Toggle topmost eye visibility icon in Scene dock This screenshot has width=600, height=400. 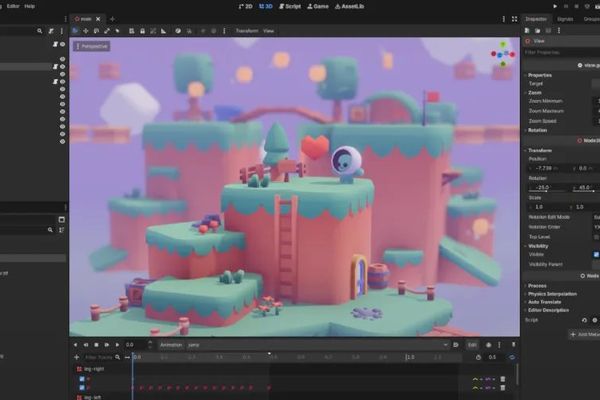62,44
